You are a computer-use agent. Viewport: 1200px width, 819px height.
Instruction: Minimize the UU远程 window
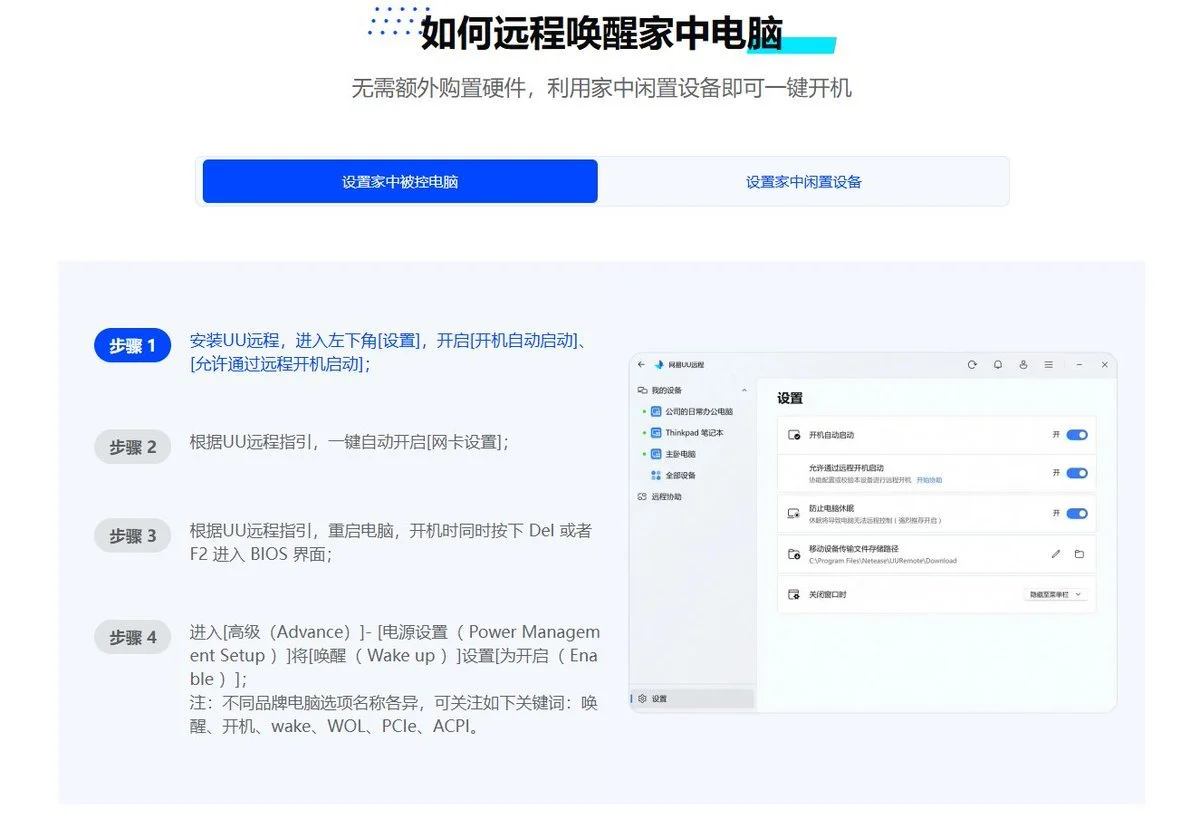click(x=1079, y=365)
